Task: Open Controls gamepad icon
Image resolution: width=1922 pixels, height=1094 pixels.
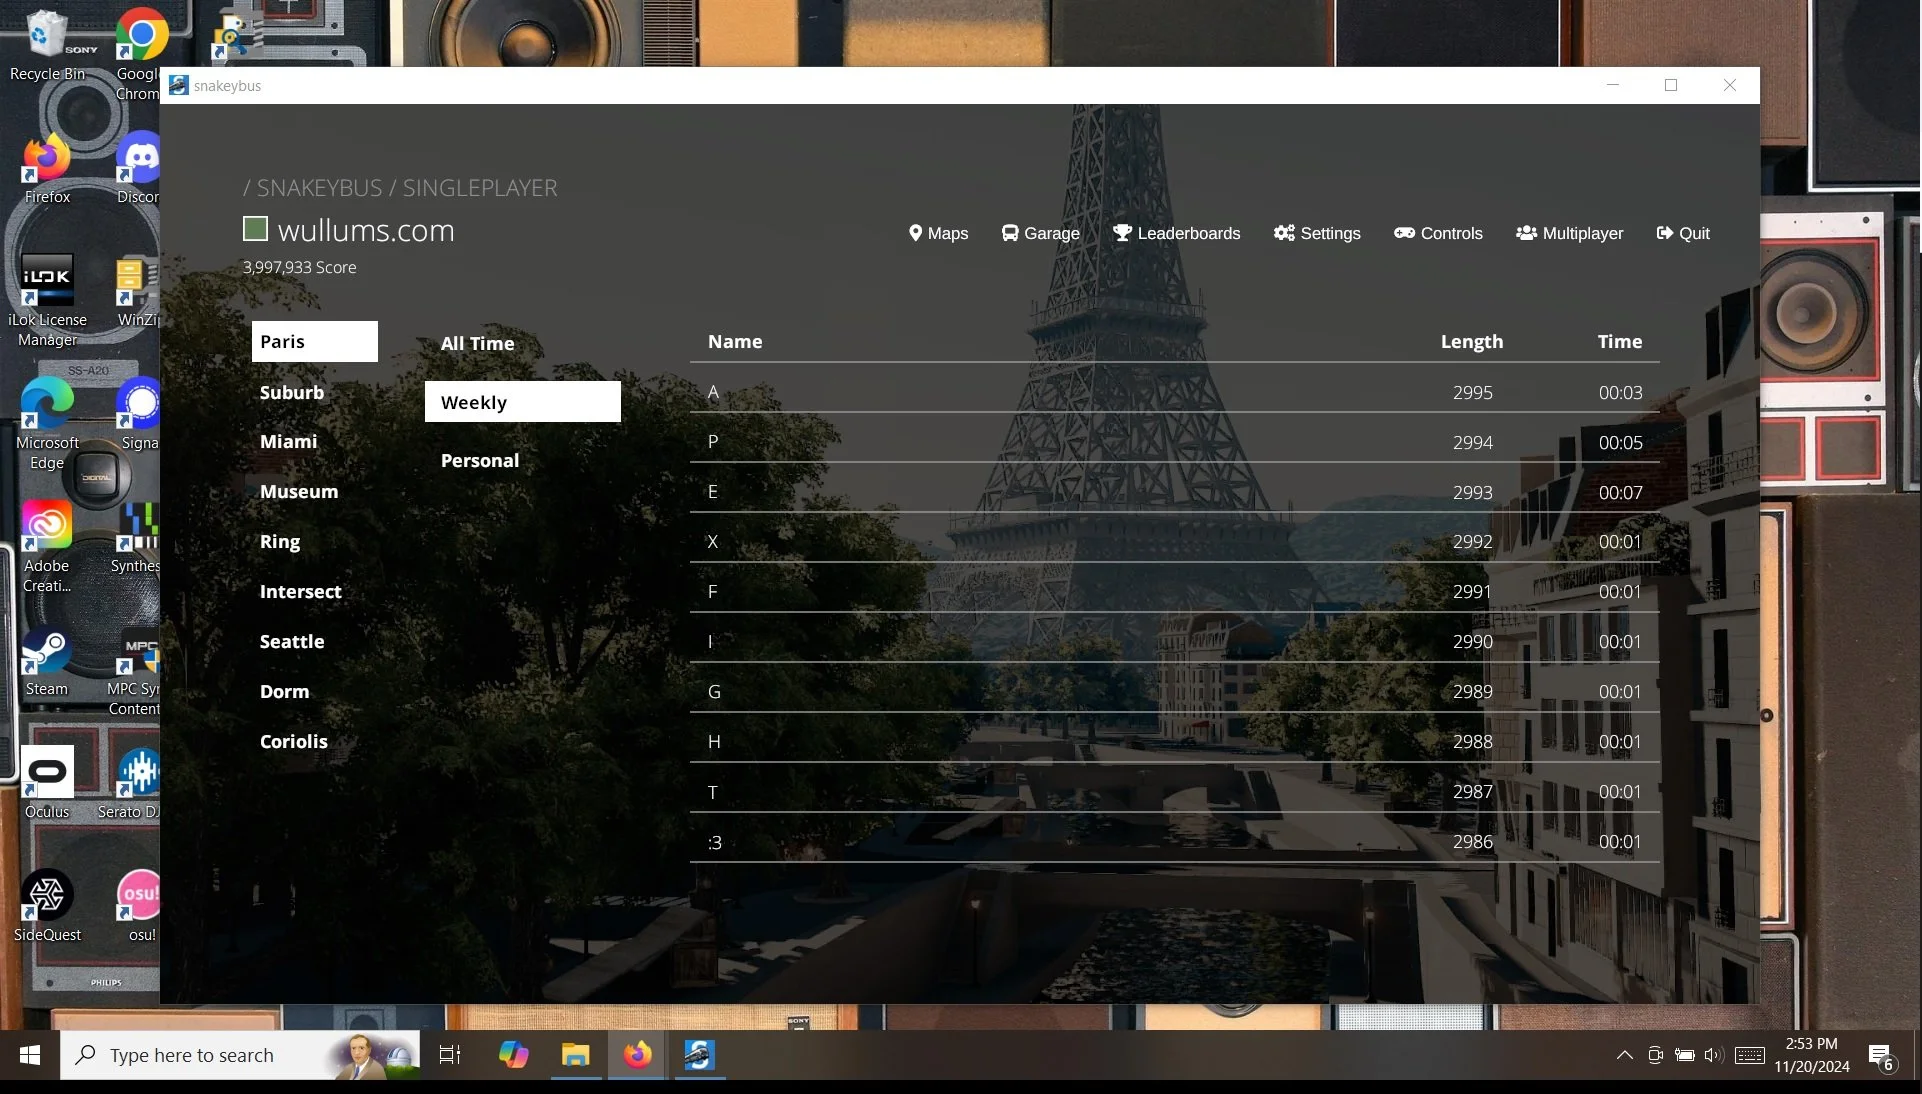Action: pos(1404,233)
